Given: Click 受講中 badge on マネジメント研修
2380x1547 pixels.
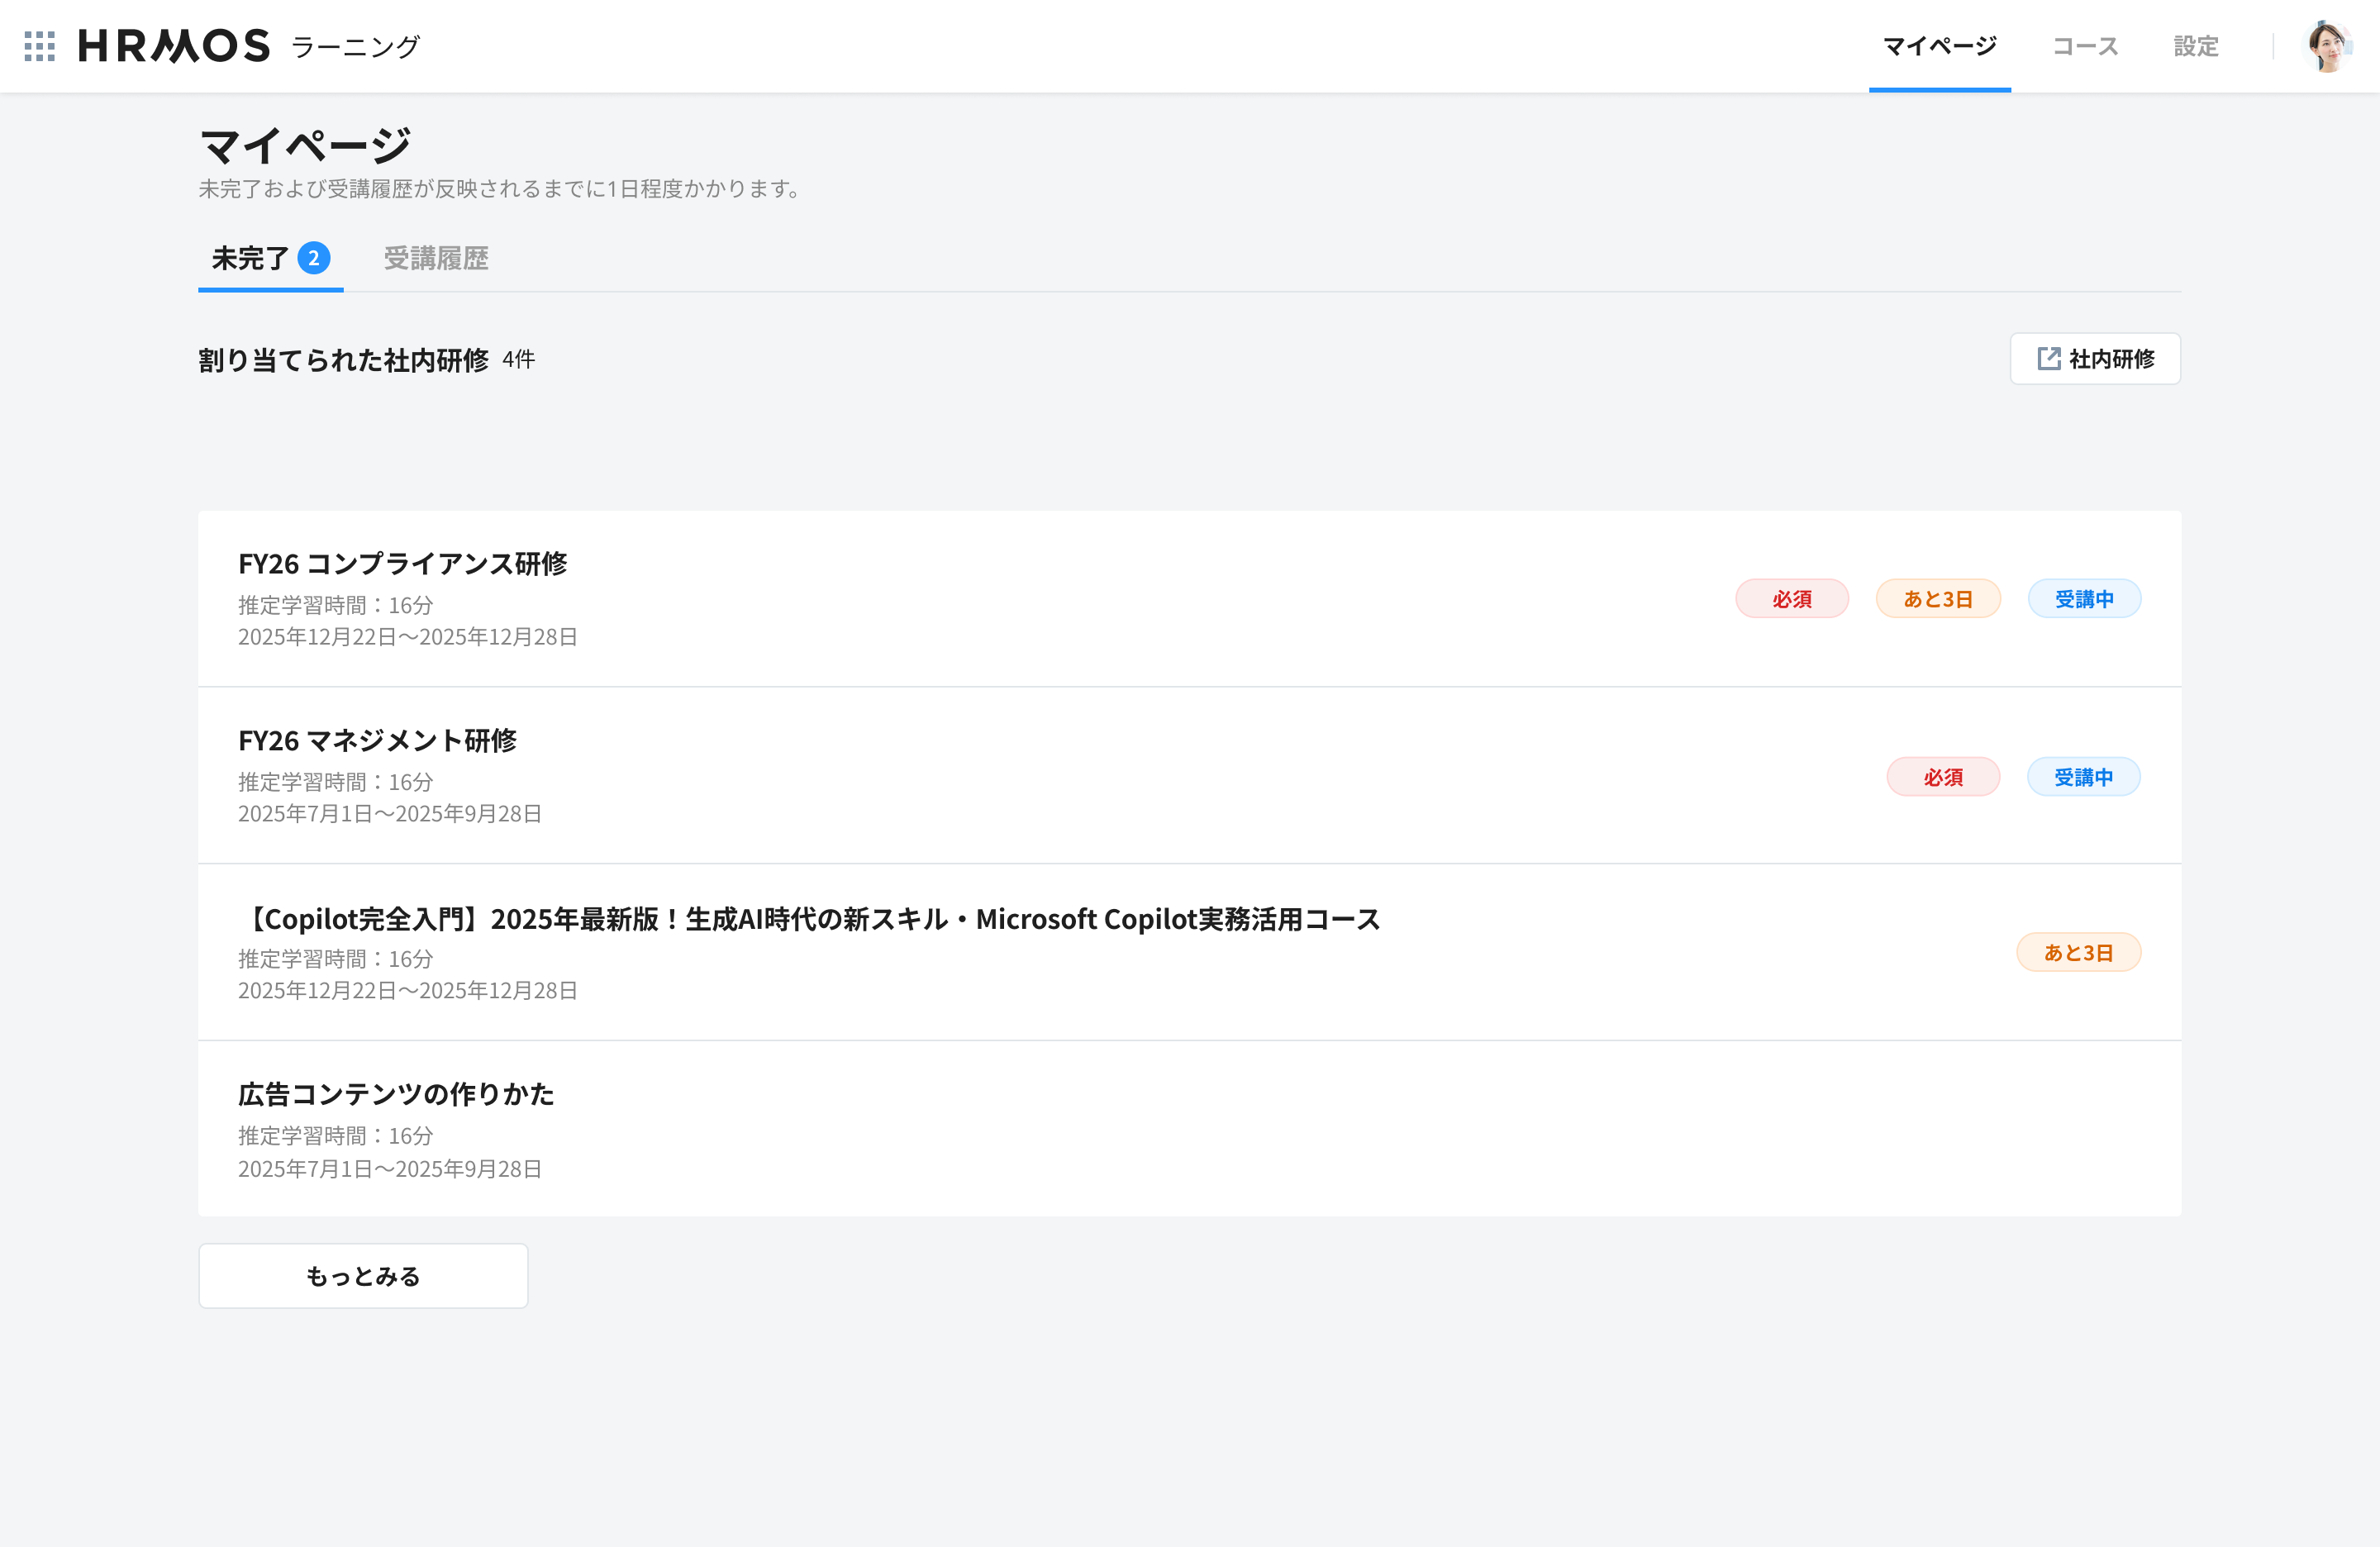Looking at the screenshot, I should coord(2083,777).
